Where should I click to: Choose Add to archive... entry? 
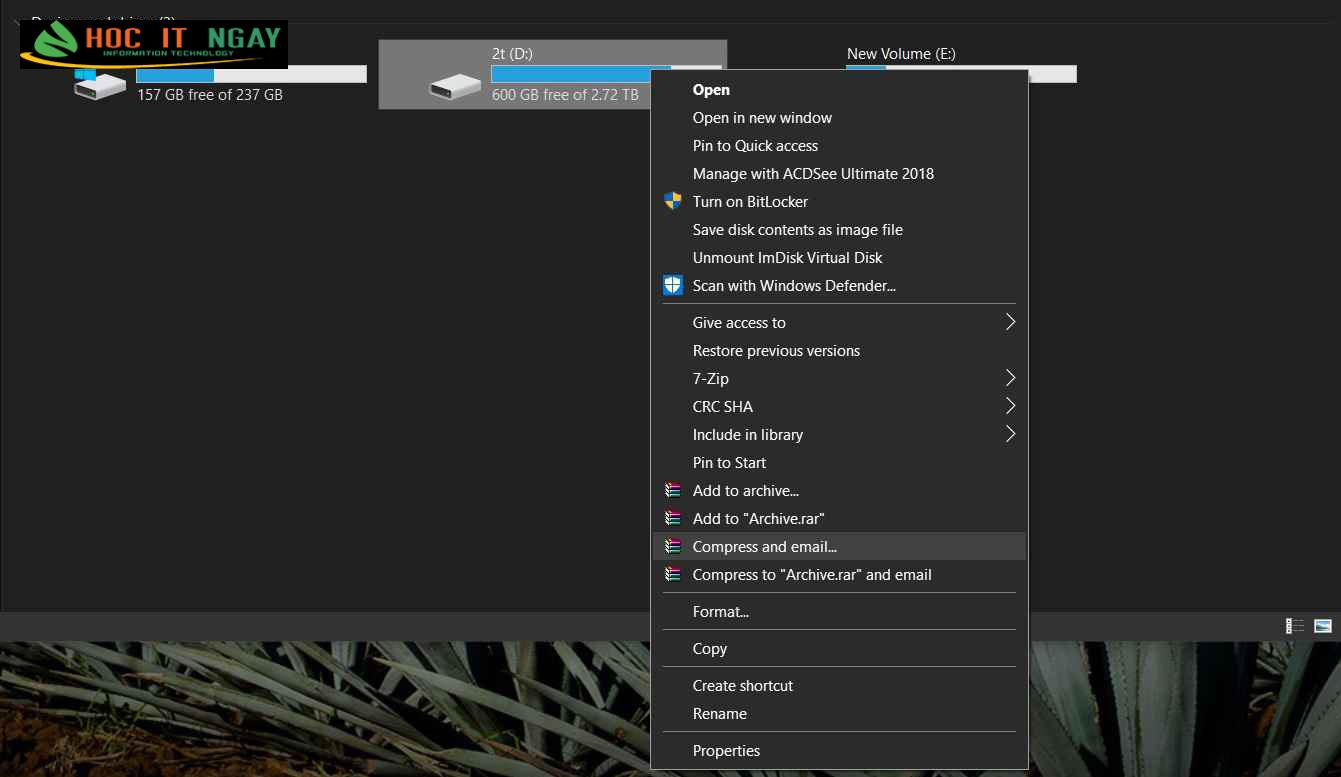click(839, 491)
